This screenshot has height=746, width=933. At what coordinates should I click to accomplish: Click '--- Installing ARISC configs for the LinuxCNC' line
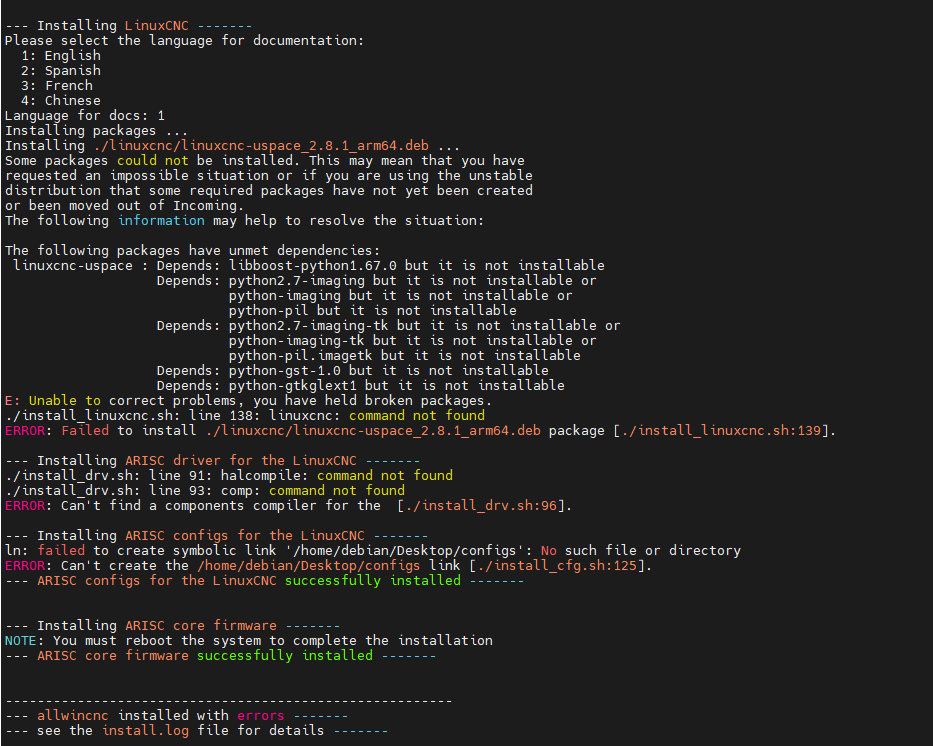coord(217,535)
